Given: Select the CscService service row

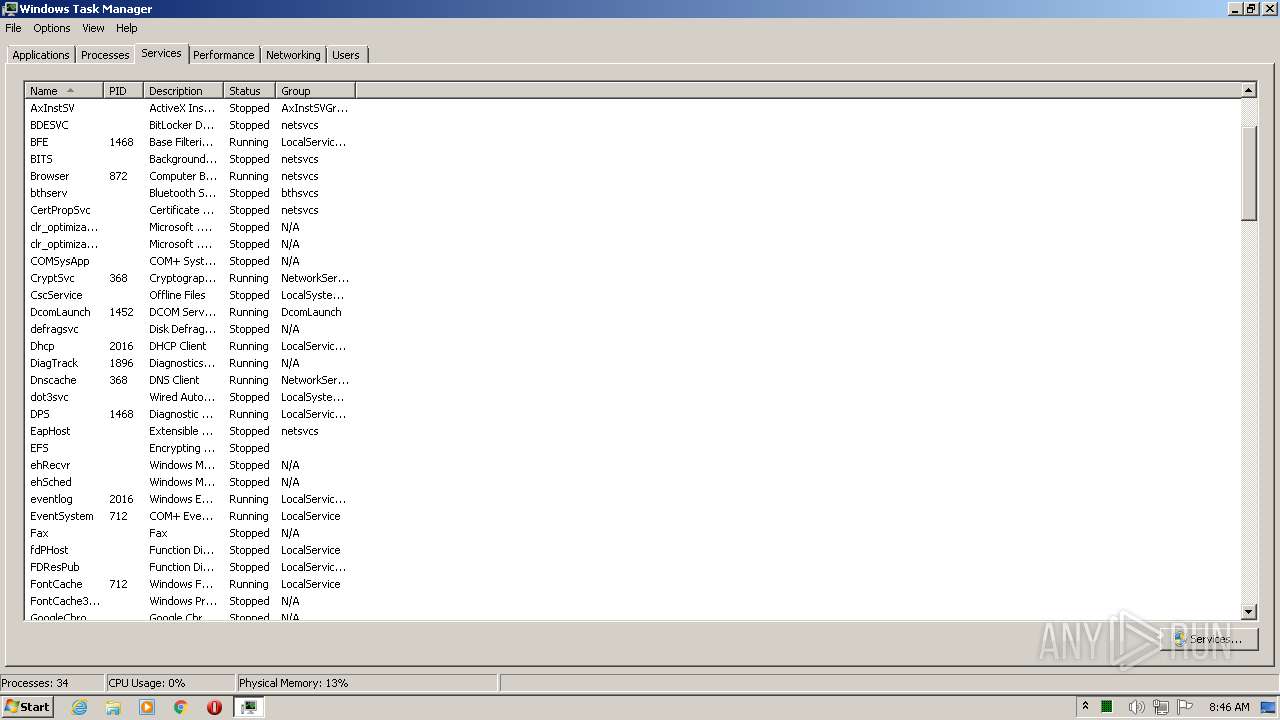Looking at the screenshot, I should (x=190, y=295).
